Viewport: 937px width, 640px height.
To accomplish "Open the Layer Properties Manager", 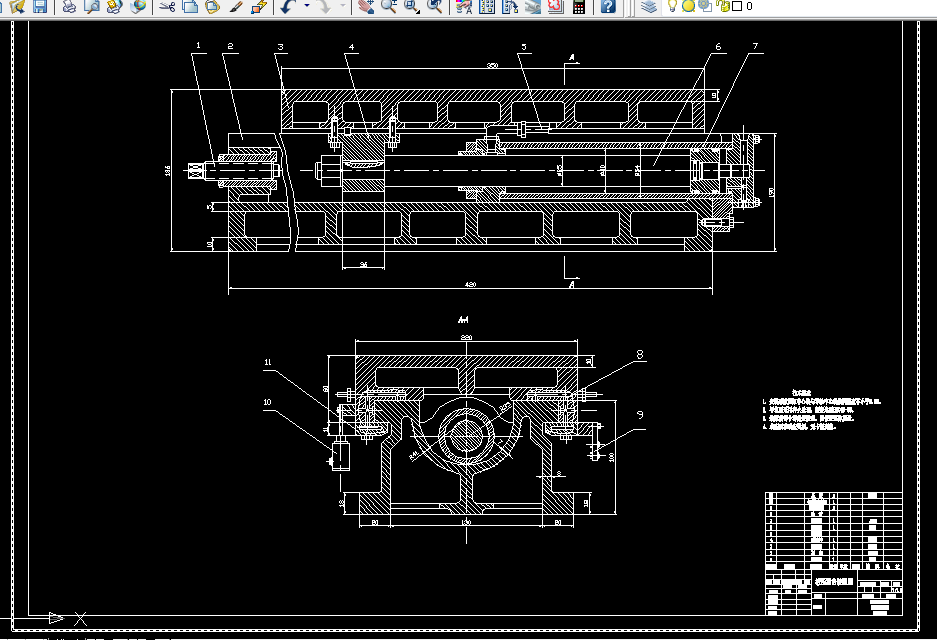I will tap(649, 7).
